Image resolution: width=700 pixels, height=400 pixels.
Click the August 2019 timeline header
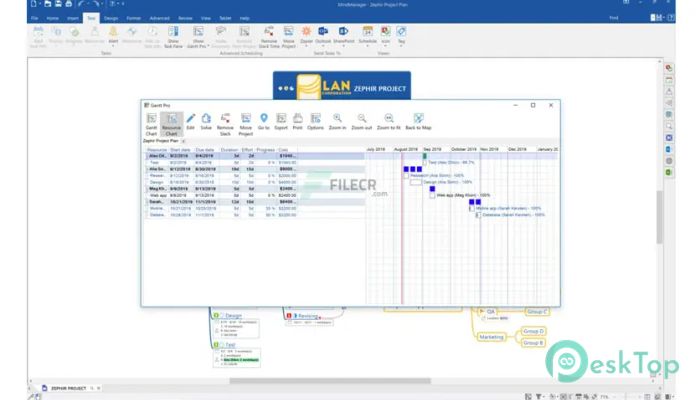(406, 150)
